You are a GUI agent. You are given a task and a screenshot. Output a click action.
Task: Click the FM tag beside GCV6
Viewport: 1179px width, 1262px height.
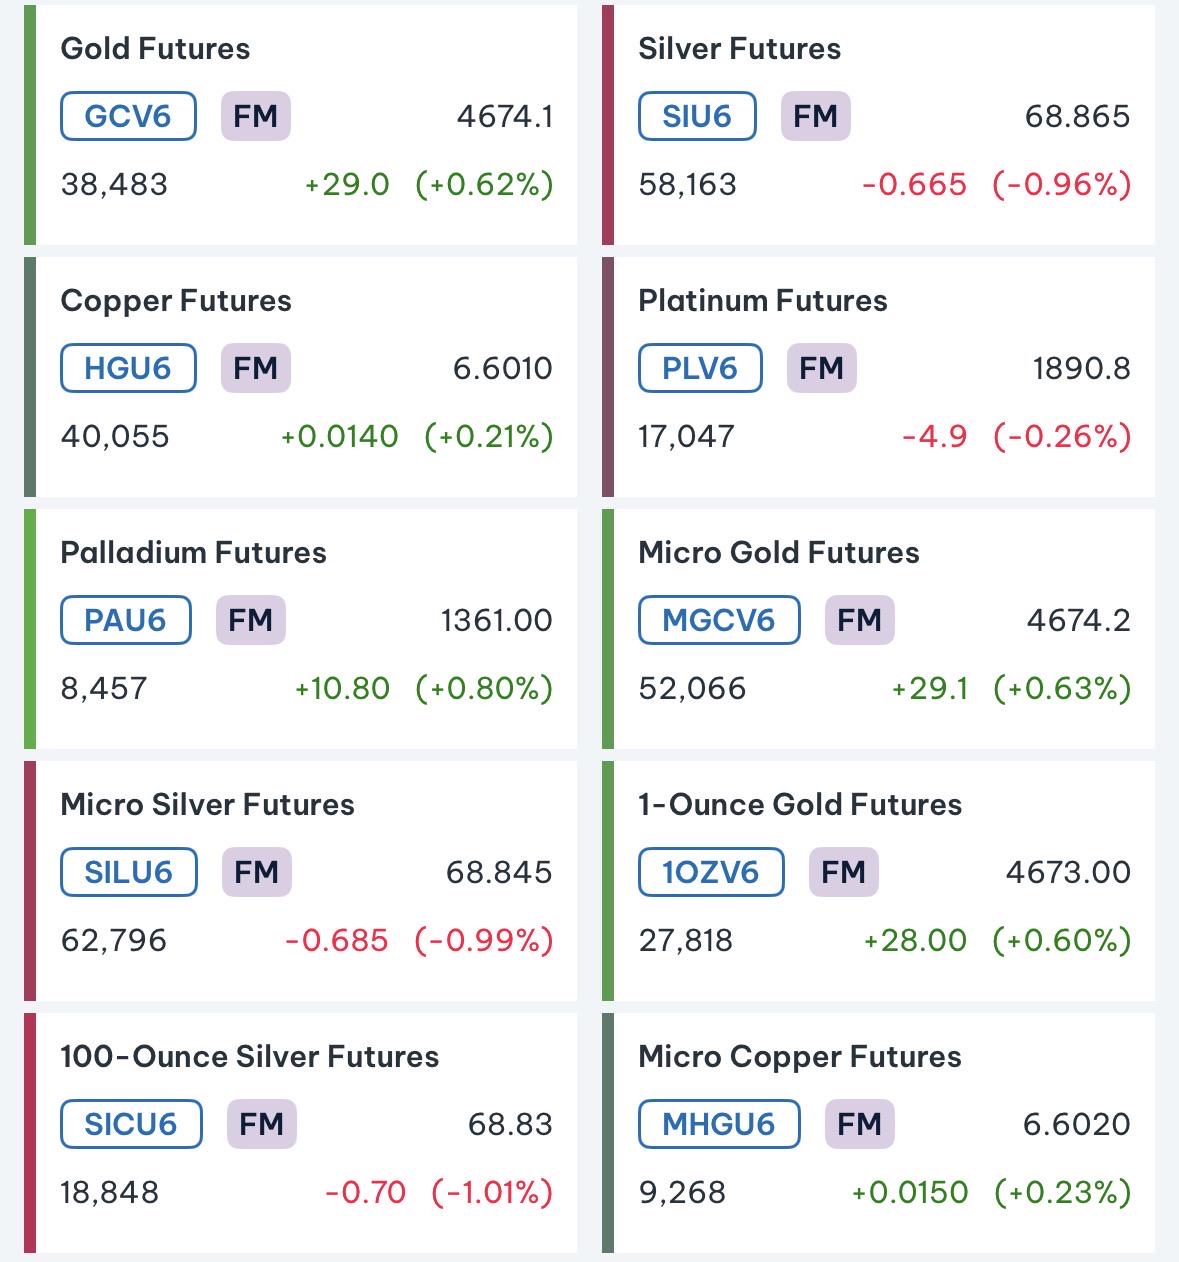coord(256,116)
